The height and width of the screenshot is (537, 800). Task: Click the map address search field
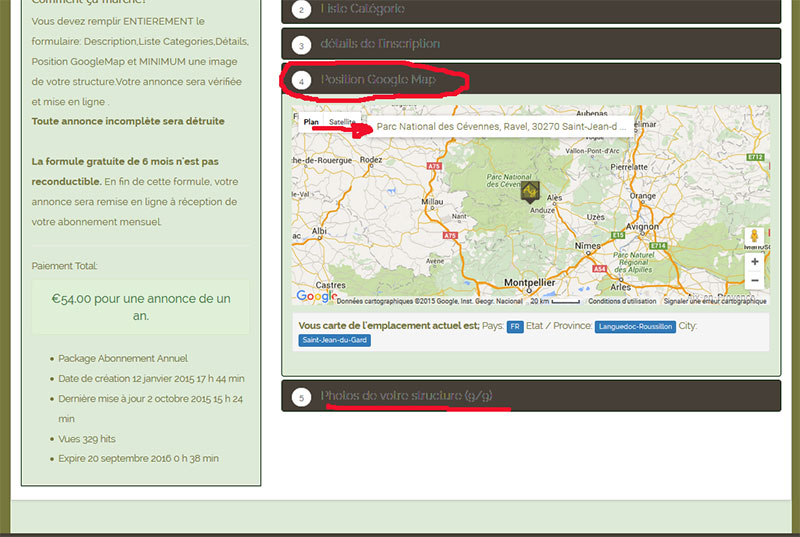coord(500,126)
